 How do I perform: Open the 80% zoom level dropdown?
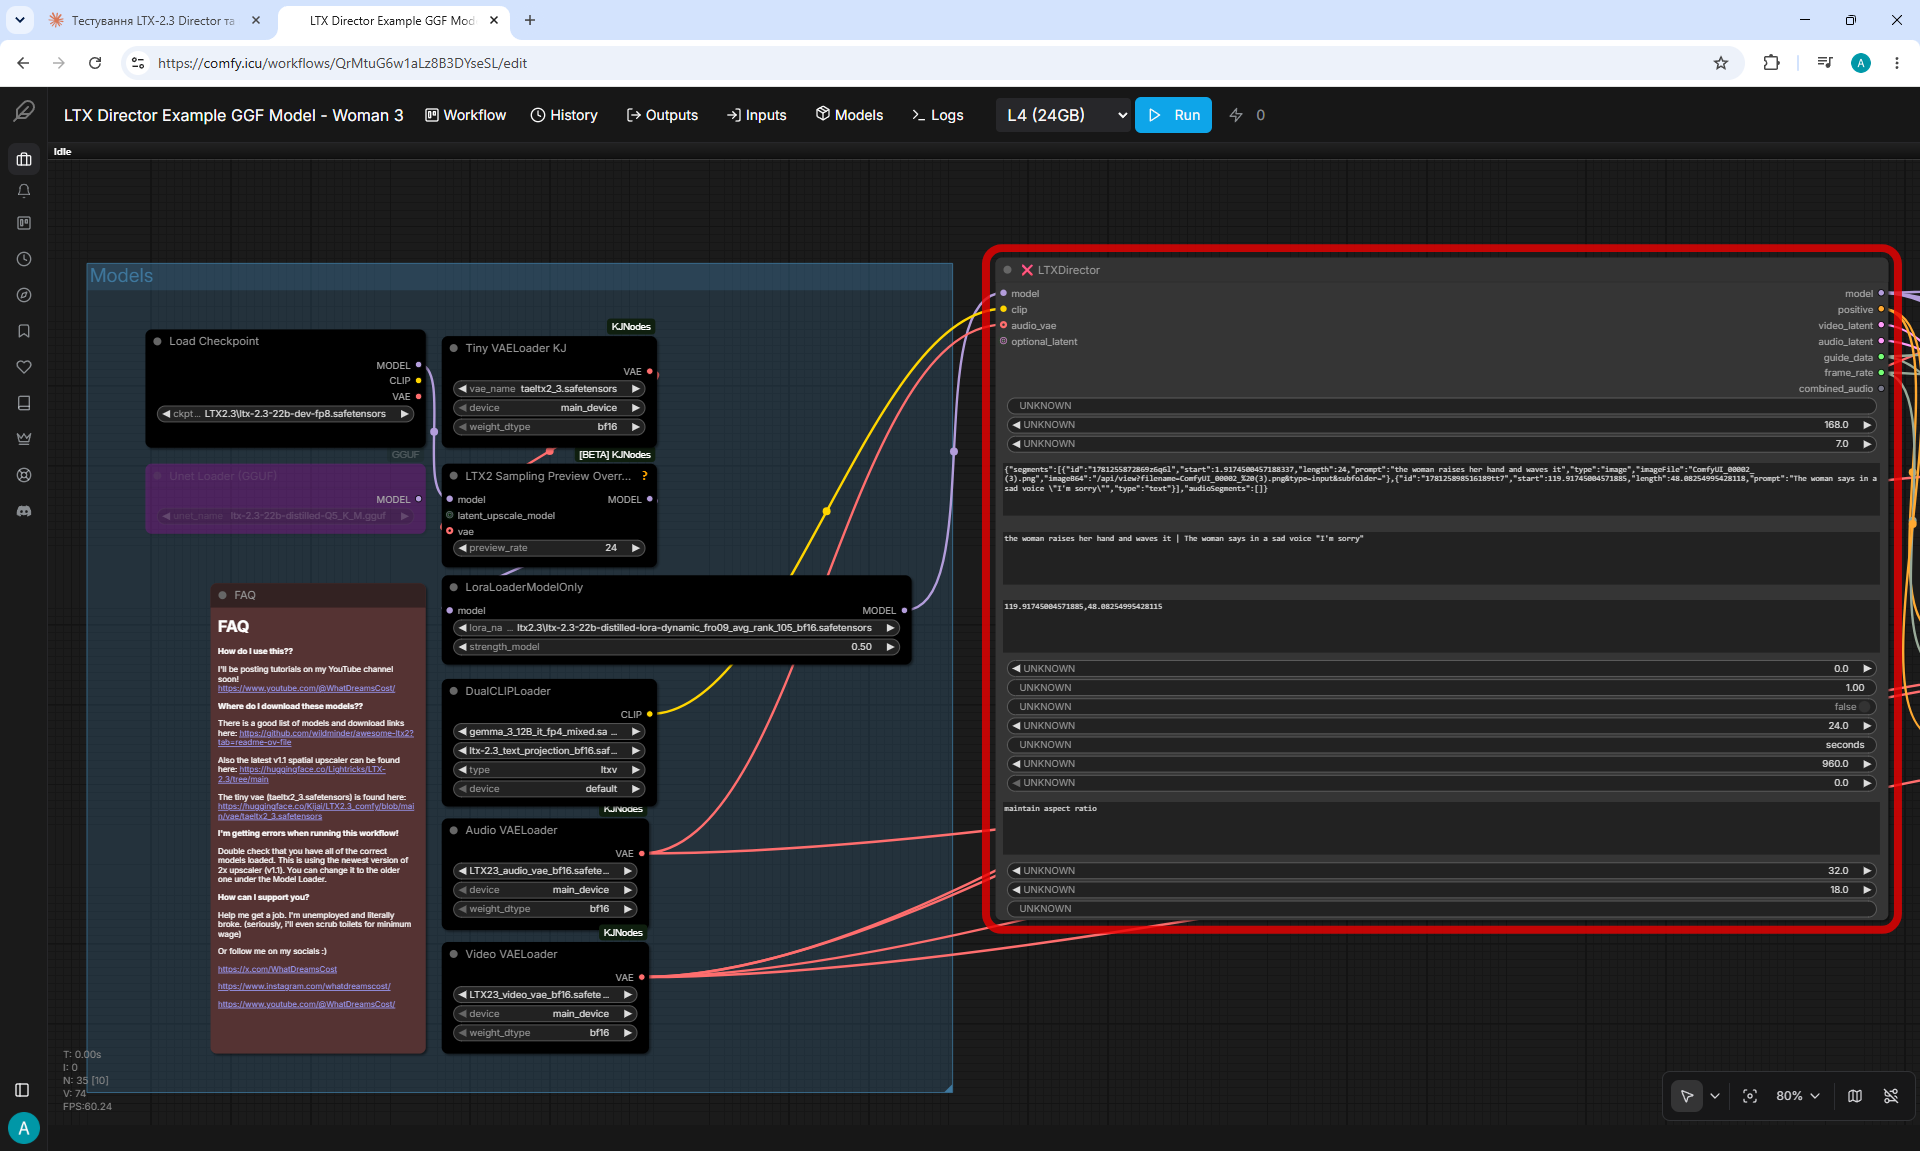point(1798,1096)
